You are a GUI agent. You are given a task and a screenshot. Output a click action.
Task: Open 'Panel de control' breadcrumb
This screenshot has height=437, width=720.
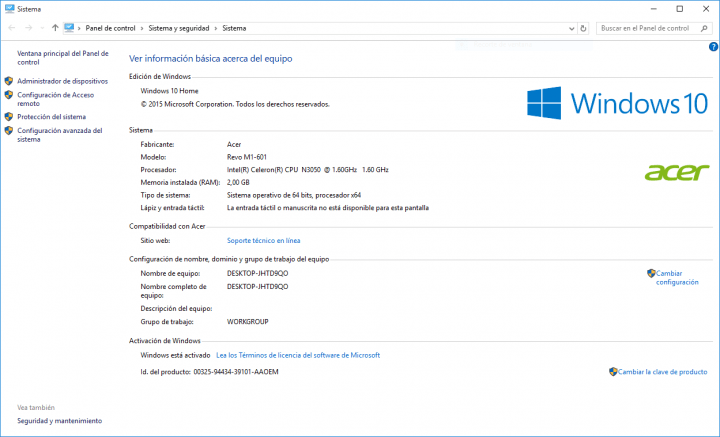(111, 28)
